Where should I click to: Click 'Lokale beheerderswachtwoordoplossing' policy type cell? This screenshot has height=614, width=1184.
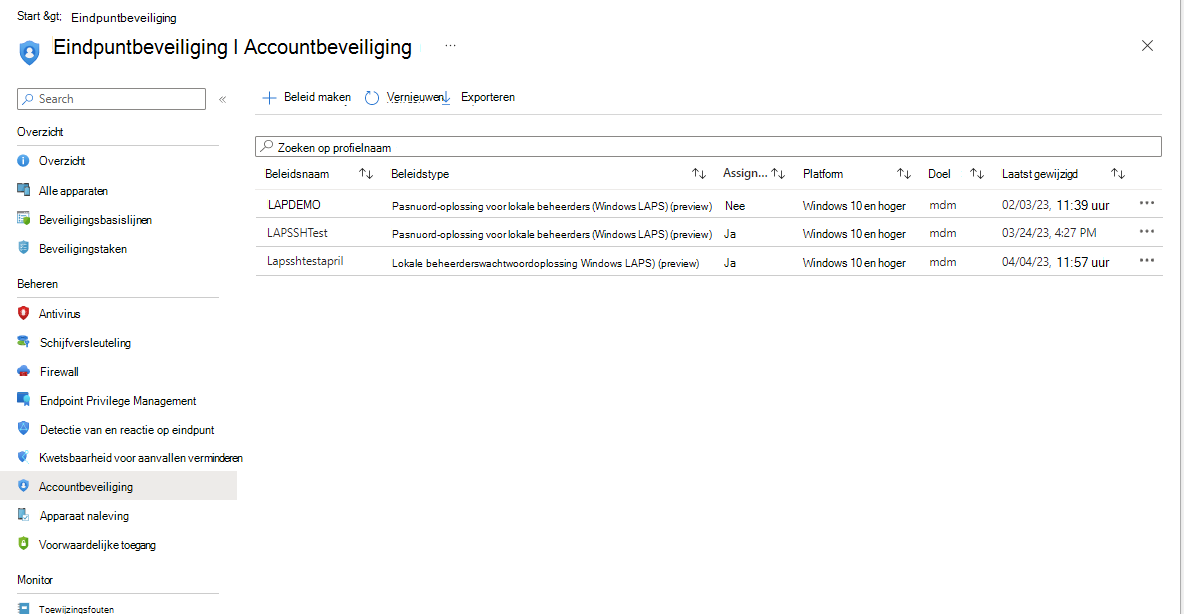tap(545, 263)
